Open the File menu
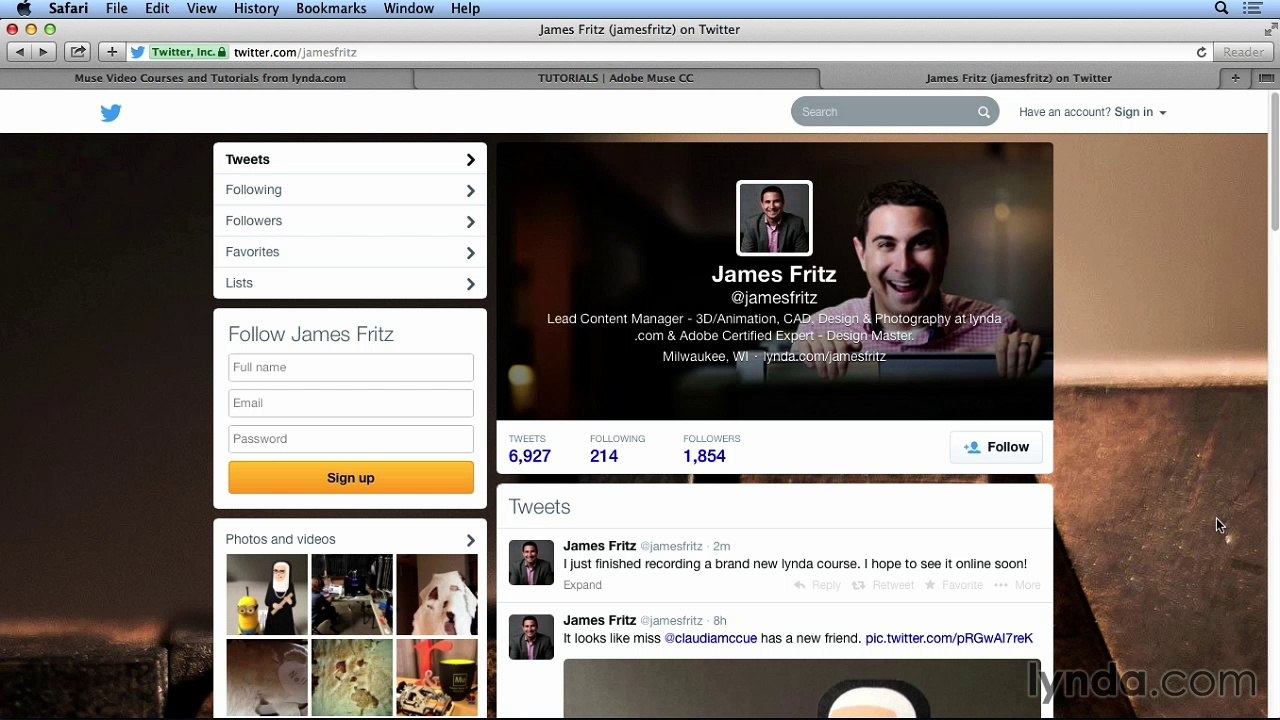This screenshot has width=1280, height=720. coord(117,9)
